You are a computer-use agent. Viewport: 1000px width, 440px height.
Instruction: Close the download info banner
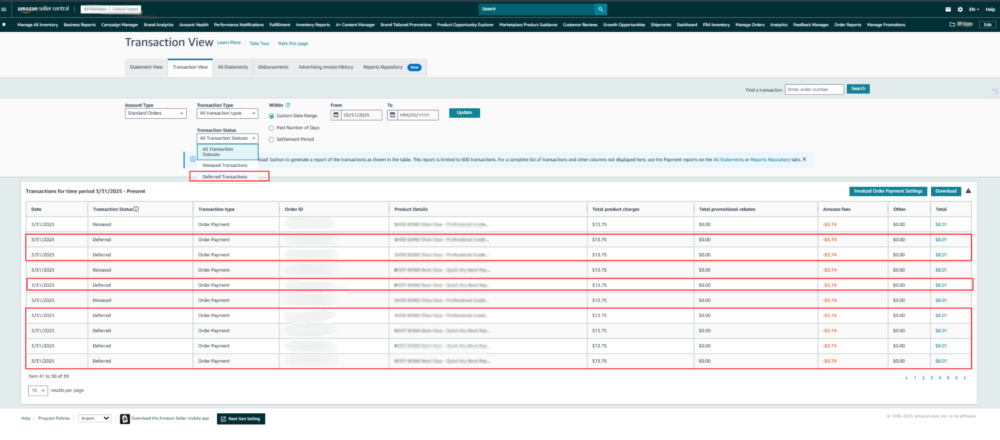[804, 159]
